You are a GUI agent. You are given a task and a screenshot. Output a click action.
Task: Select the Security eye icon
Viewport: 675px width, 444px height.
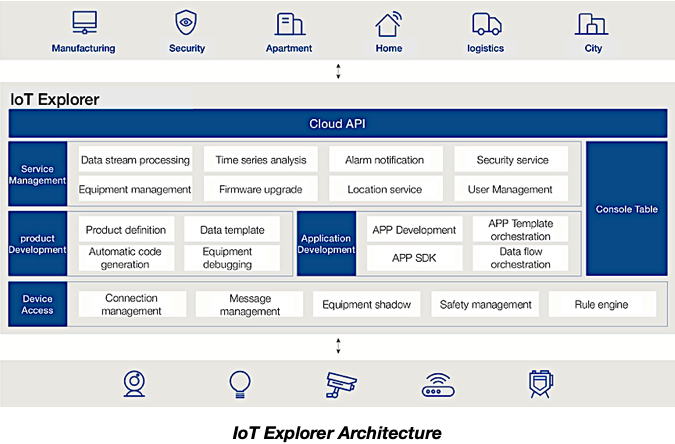(186, 23)
